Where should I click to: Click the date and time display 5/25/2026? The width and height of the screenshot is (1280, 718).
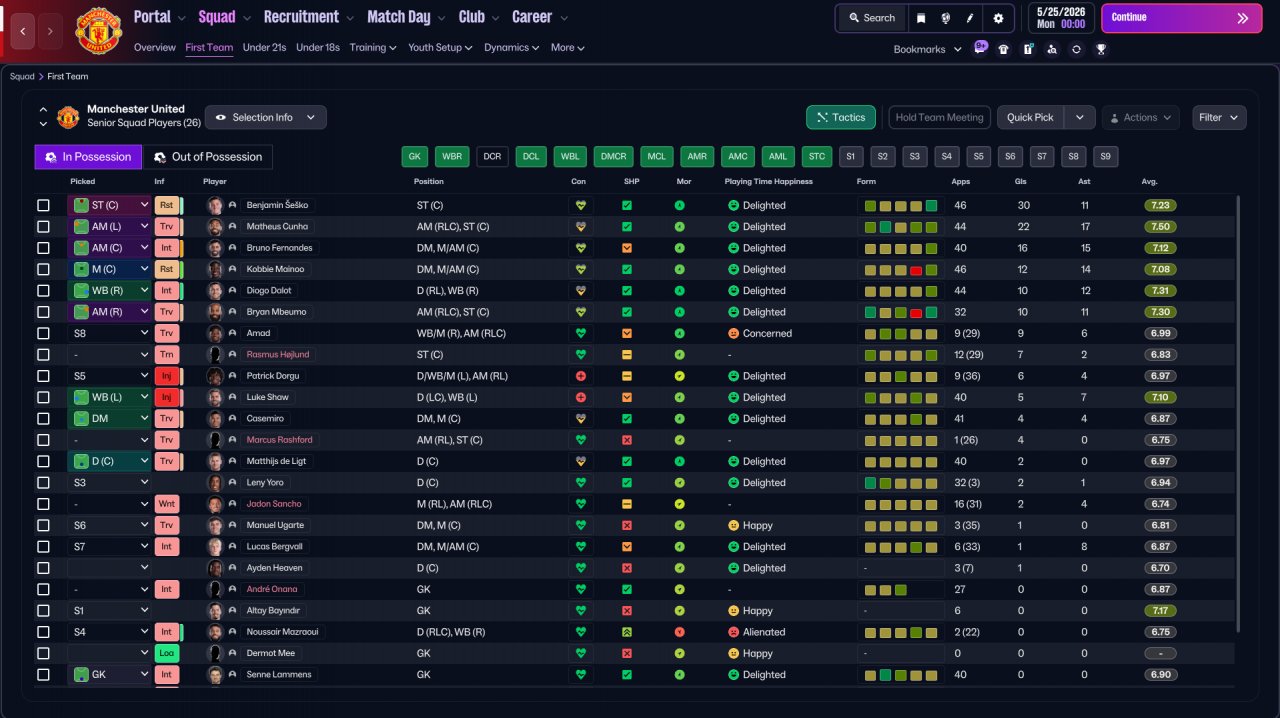tap(1059, 18)
